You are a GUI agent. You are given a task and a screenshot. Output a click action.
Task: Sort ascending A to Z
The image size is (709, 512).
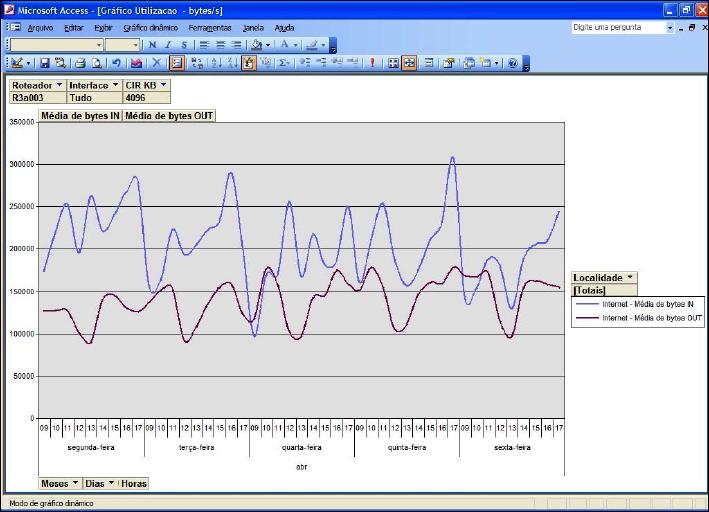(217, 63)
